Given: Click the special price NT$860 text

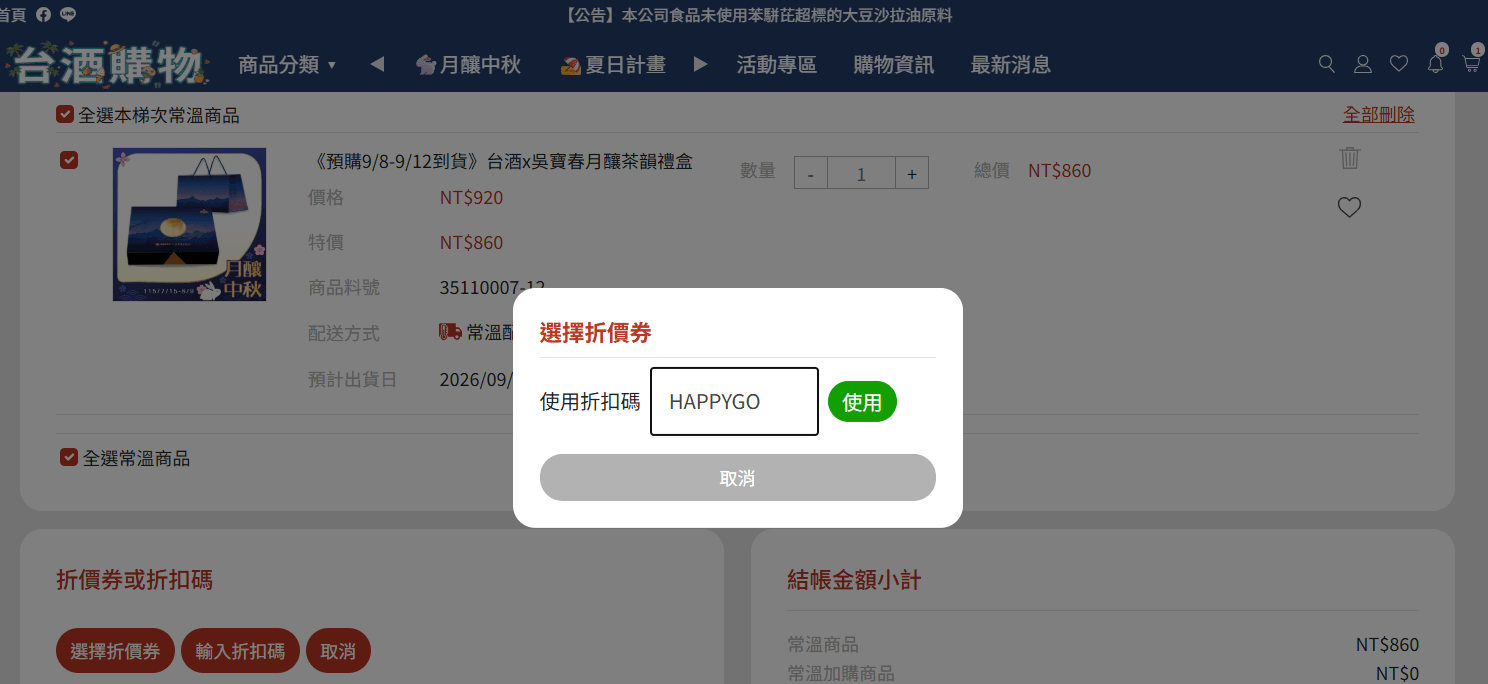Looking at the screenshot, I should (x=471, y=242).
